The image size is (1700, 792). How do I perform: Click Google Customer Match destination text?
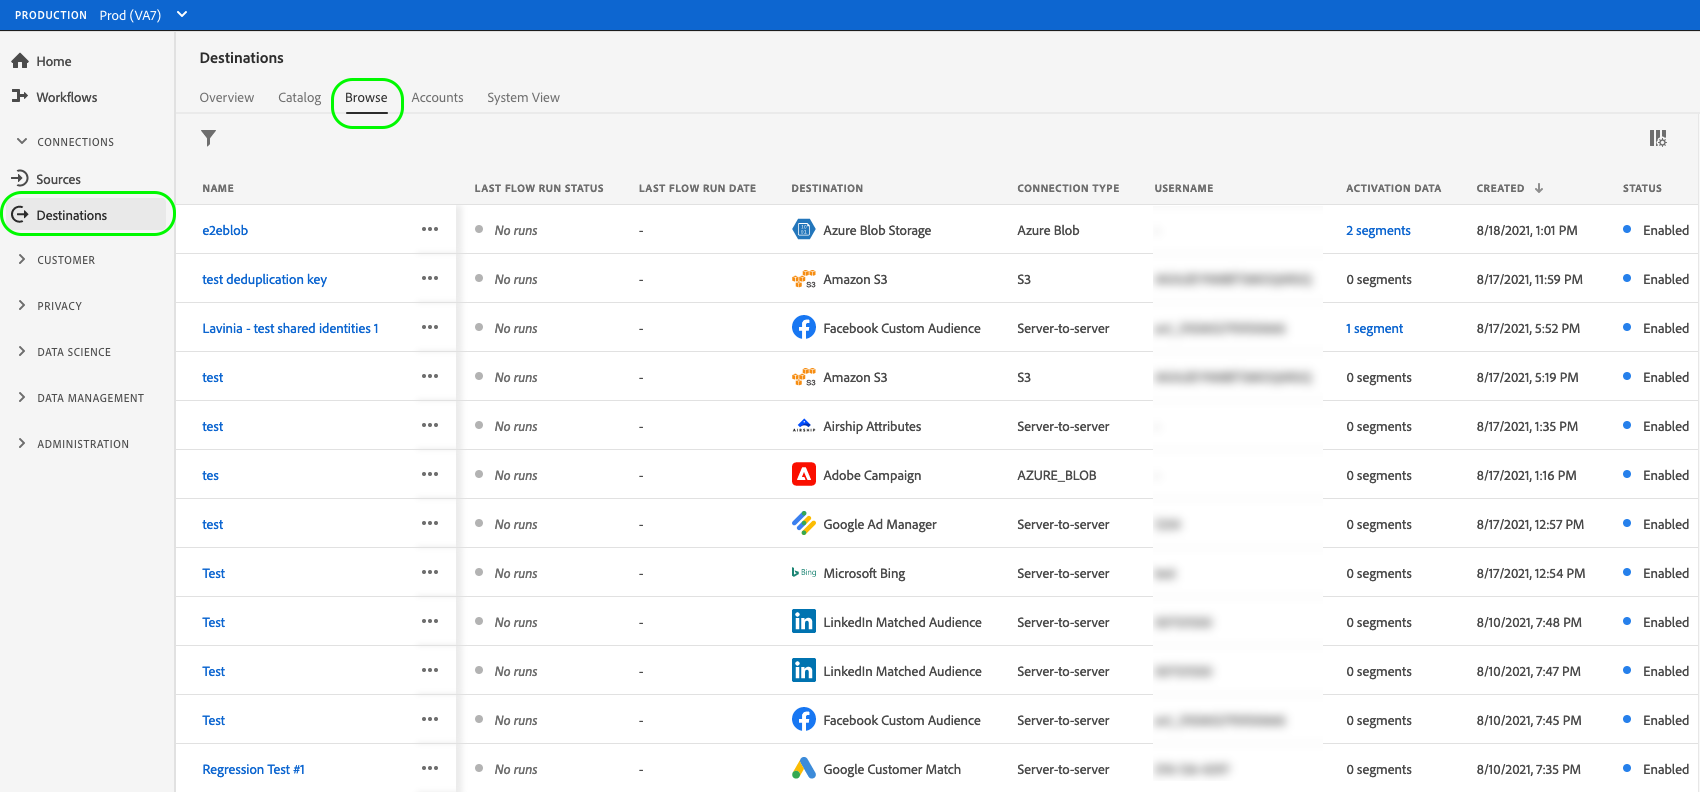click(892, 769)
